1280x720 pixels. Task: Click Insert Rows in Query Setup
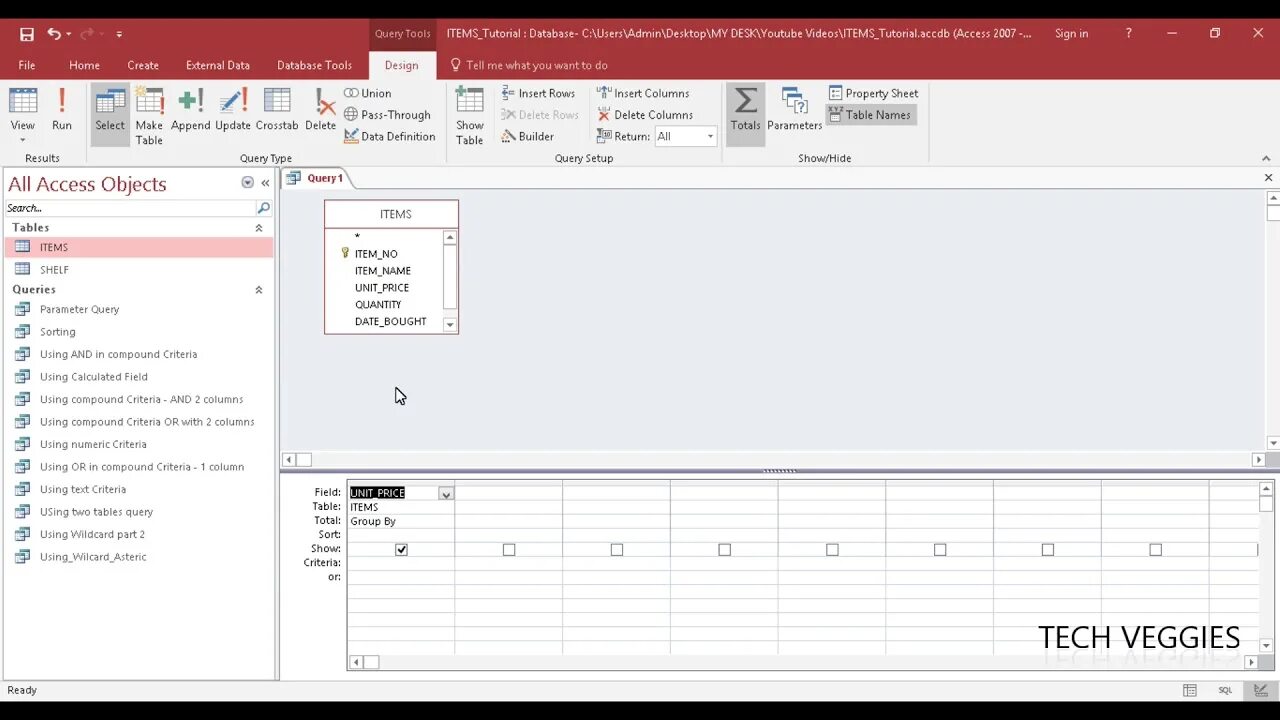(x=538, y=93)
